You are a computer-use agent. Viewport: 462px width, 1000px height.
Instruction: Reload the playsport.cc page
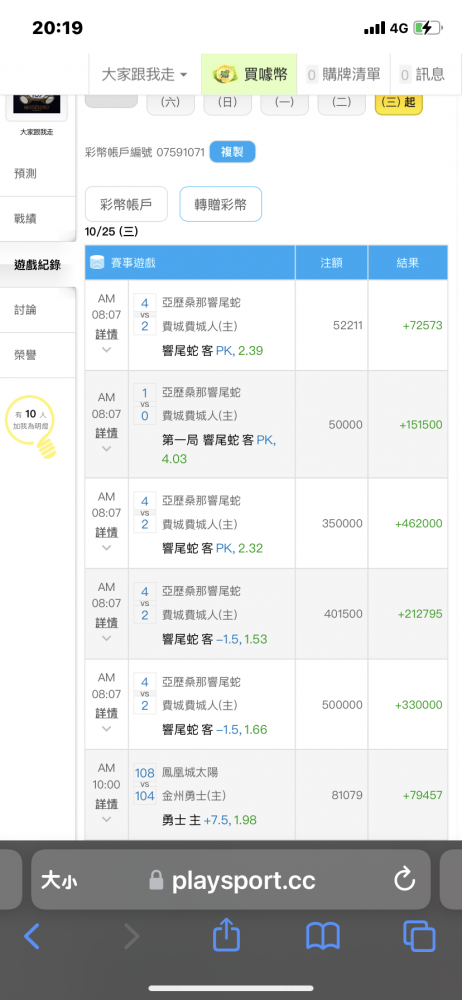pyautogui.click(x=405, y=880)
